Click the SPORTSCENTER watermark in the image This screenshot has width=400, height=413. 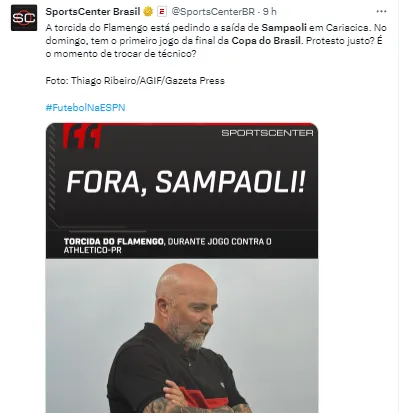point(267,133)
